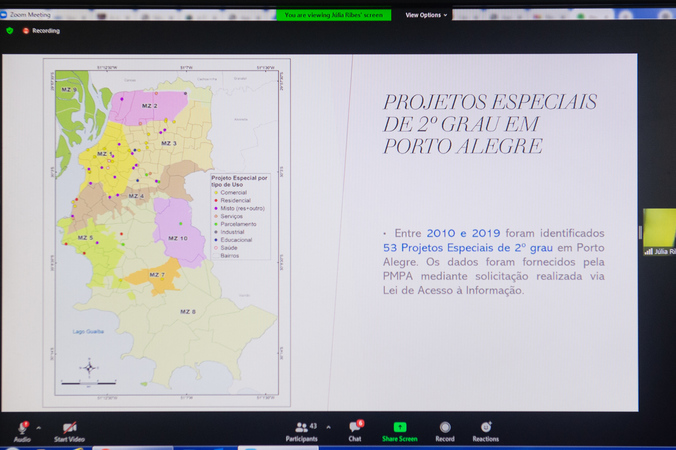Image resolution: width=676 pixels, height=450 pixels.
Task: Expand participants options caret next to count
Action: pos(329,427)
